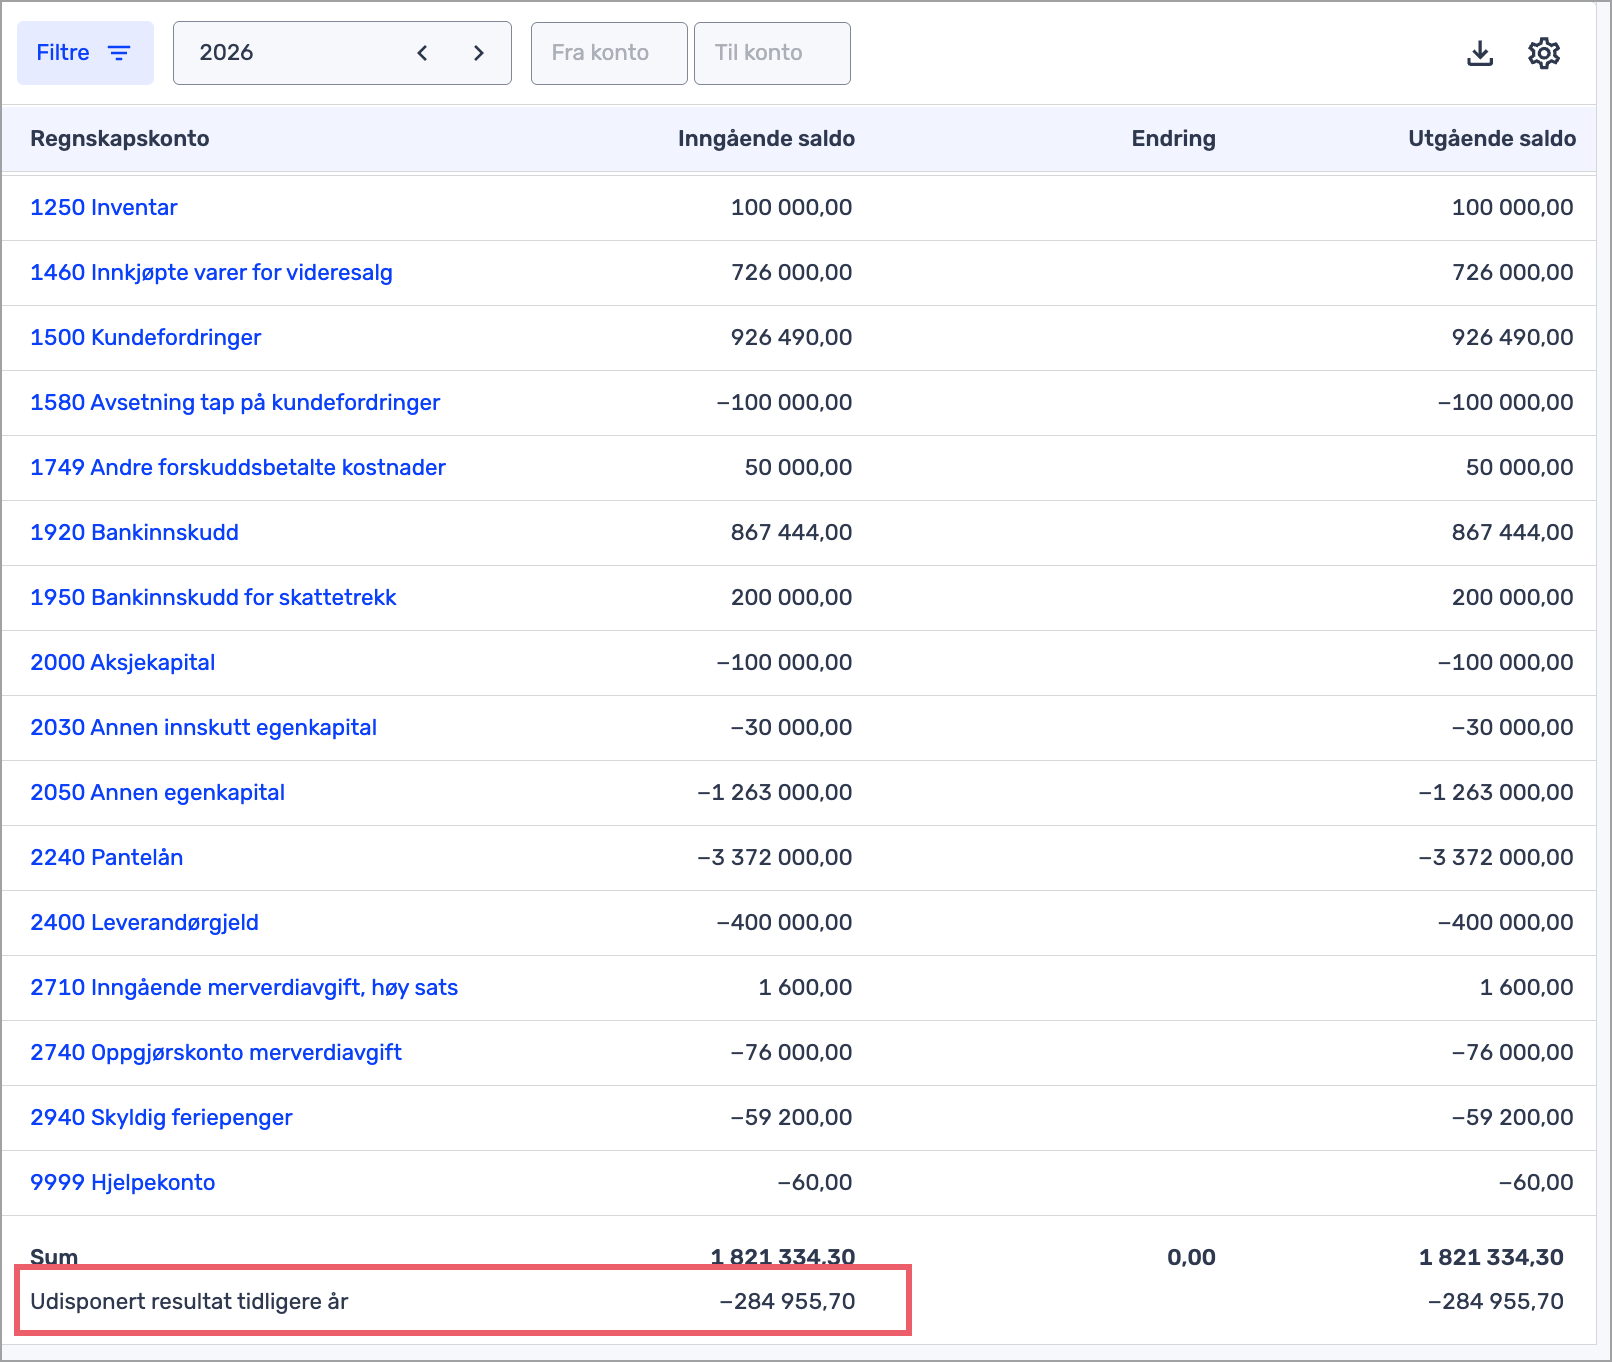This screenshot has width=1612, height=1362.
Task: Open the Filtre filter button
Action: point(85,53)
